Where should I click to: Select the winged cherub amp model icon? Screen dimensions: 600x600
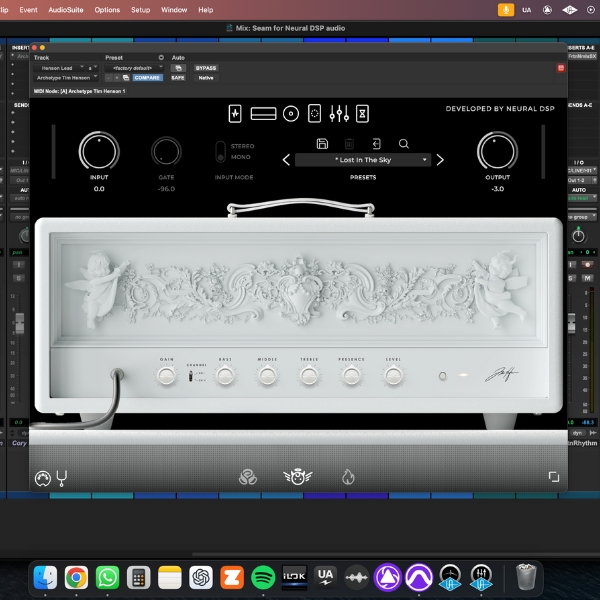click(298, 477)
